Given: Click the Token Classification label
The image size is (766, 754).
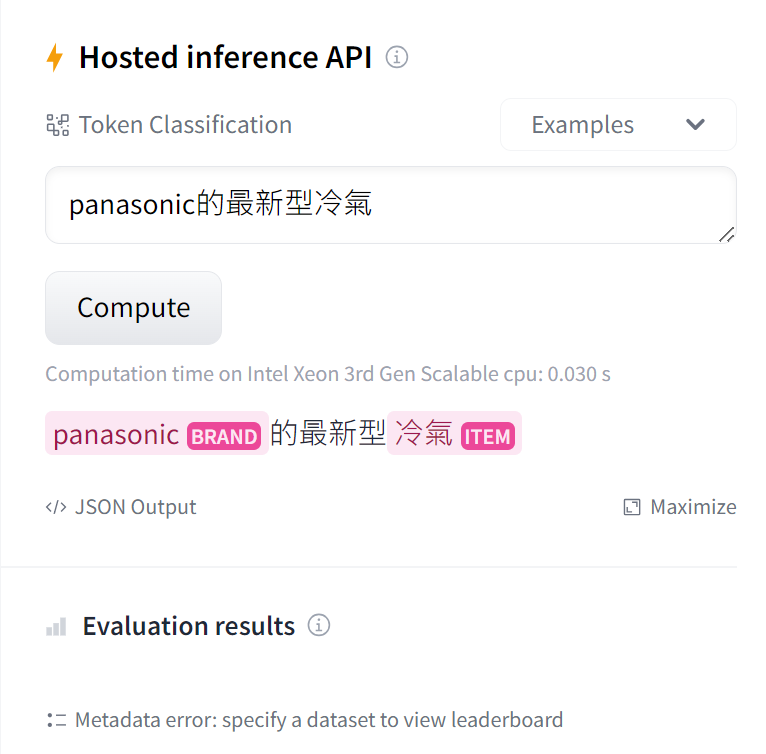Looking at the screenshot, I should click(185, 125).
